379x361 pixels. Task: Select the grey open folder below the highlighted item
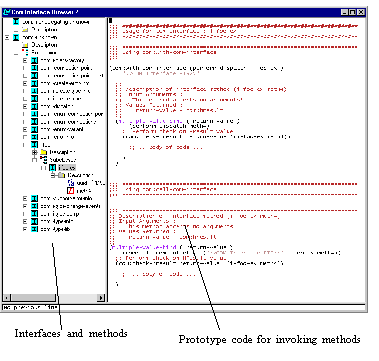click(x=62, y=175)
